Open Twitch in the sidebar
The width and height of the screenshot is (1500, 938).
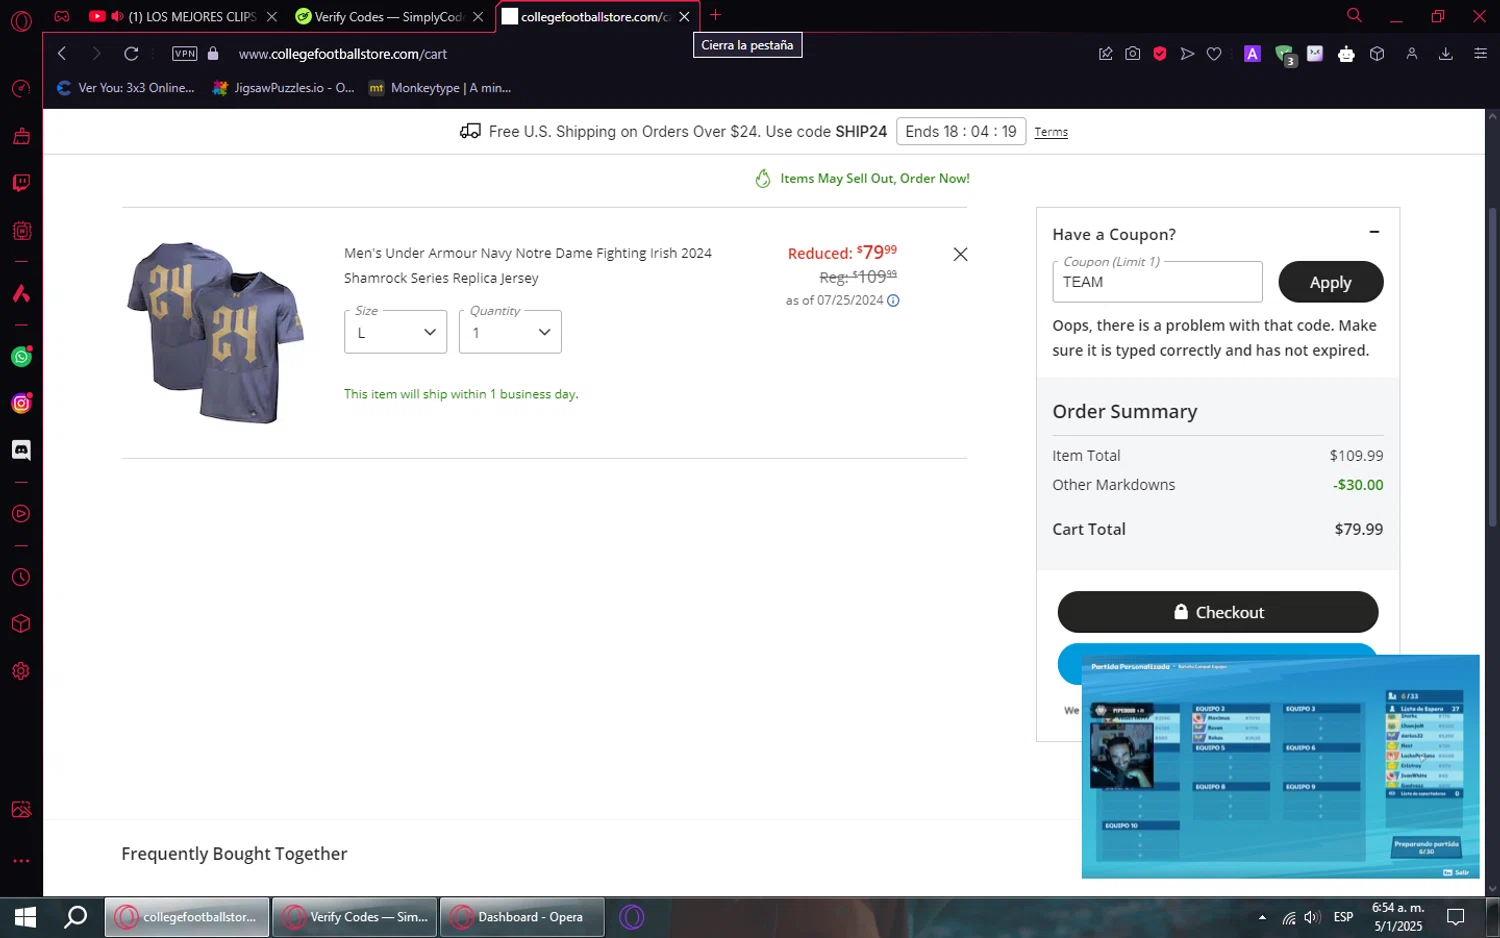[x=21, y=183]
